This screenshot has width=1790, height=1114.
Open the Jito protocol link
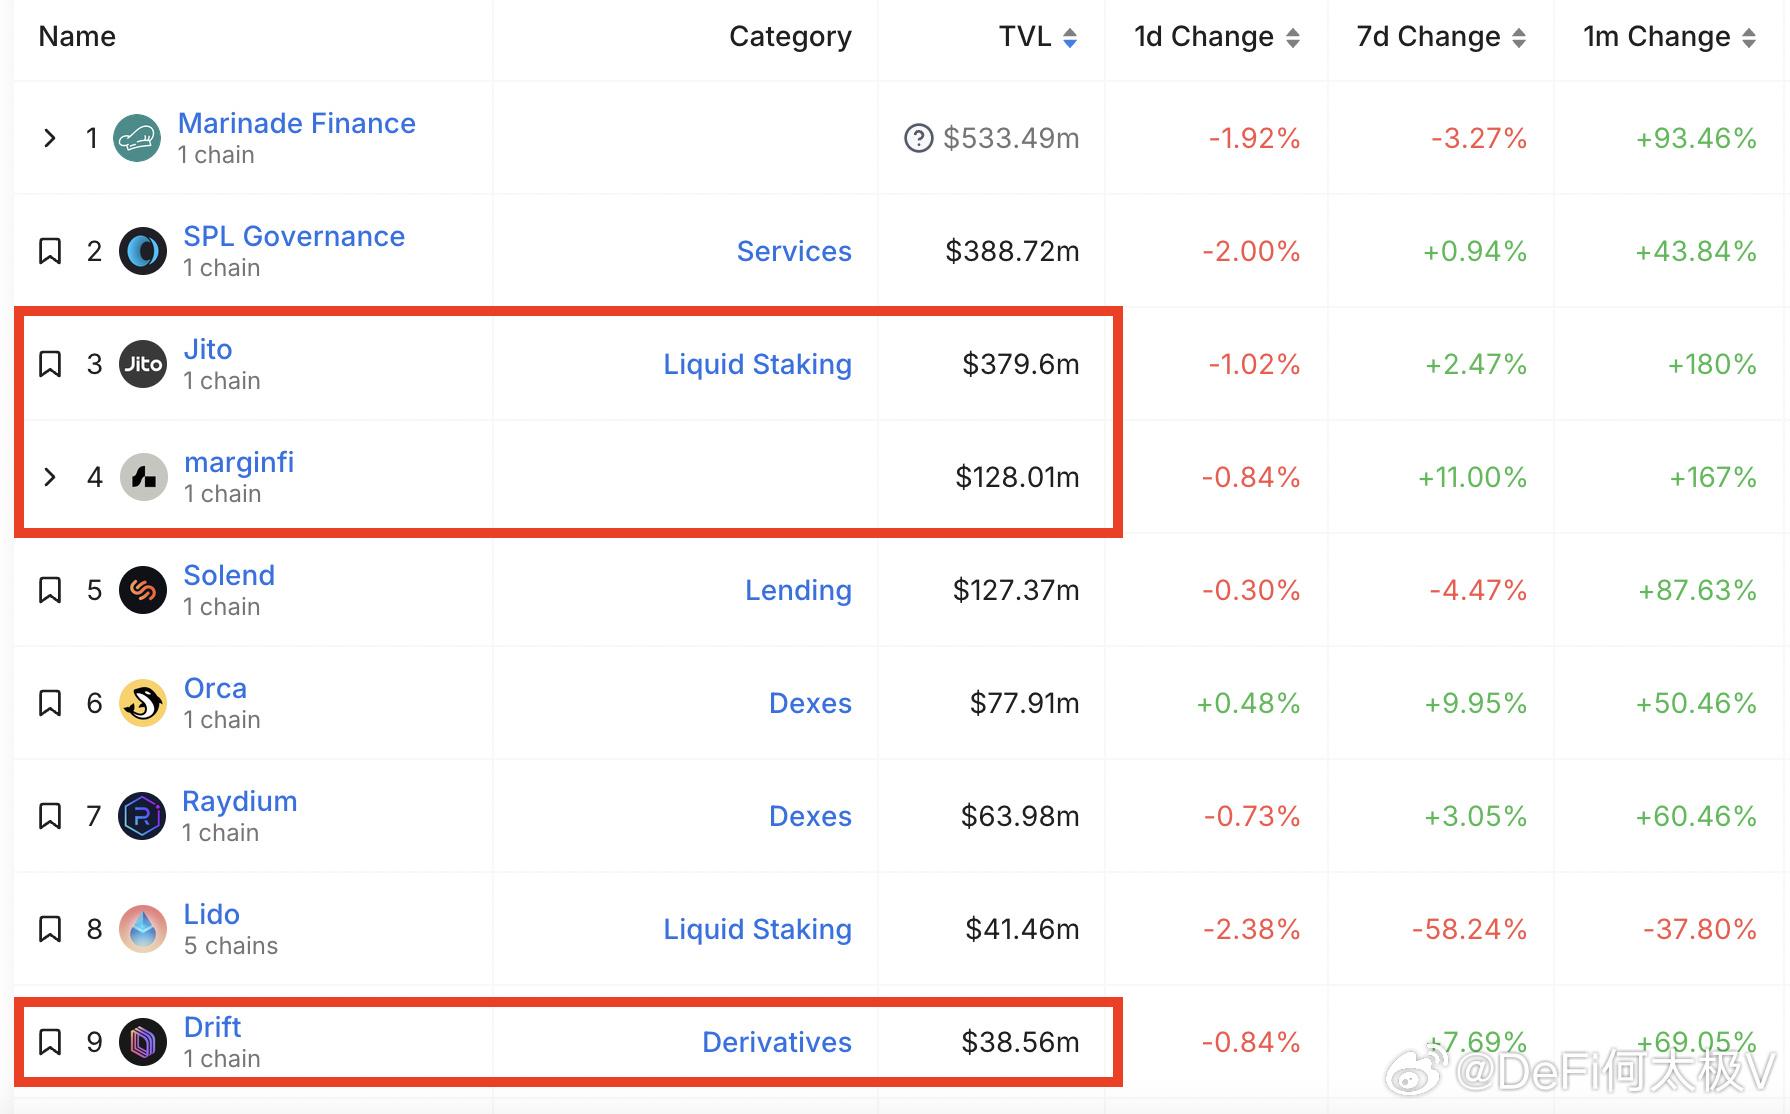208,349
